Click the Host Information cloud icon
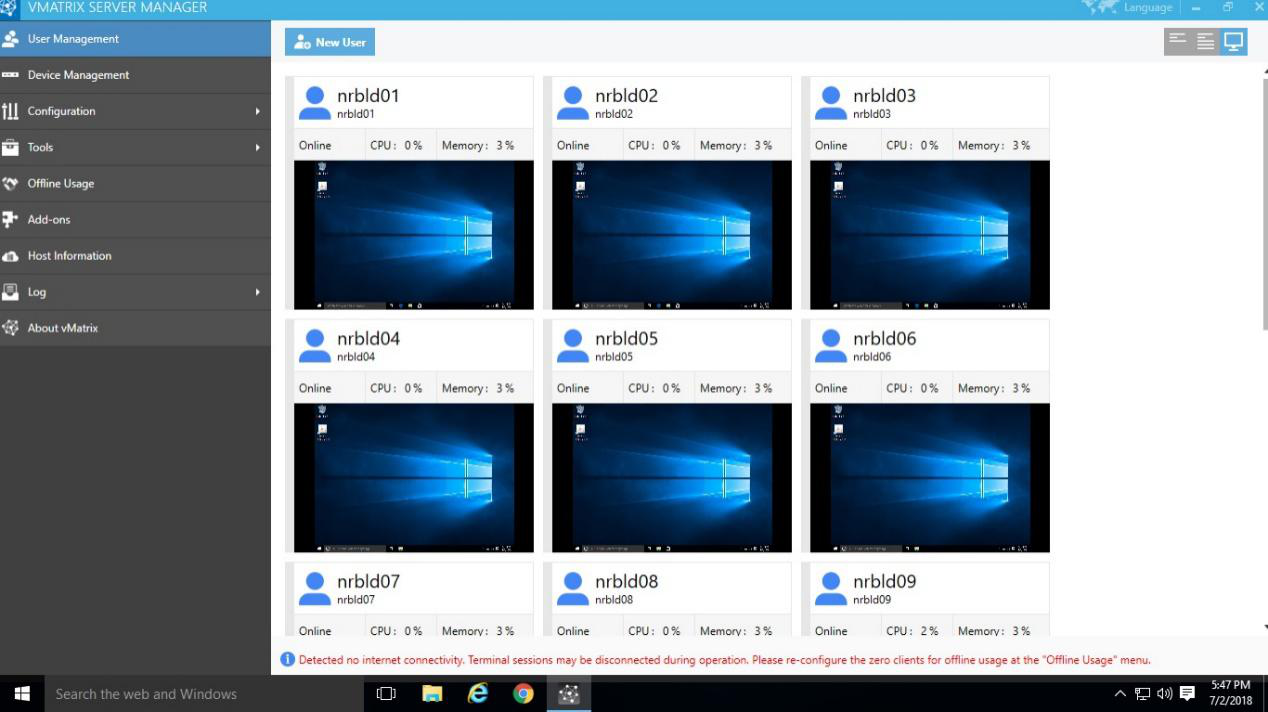The width and height of the screenshot is (1268, 712). coord(10,256)
